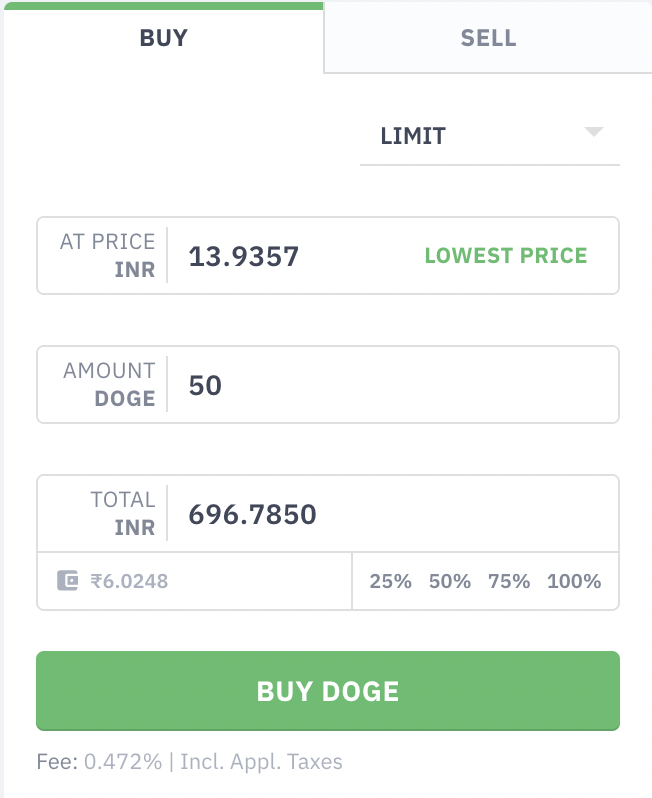The image size is (652, 798).
Task: Select the BUY tab
Action: point(163,38)
